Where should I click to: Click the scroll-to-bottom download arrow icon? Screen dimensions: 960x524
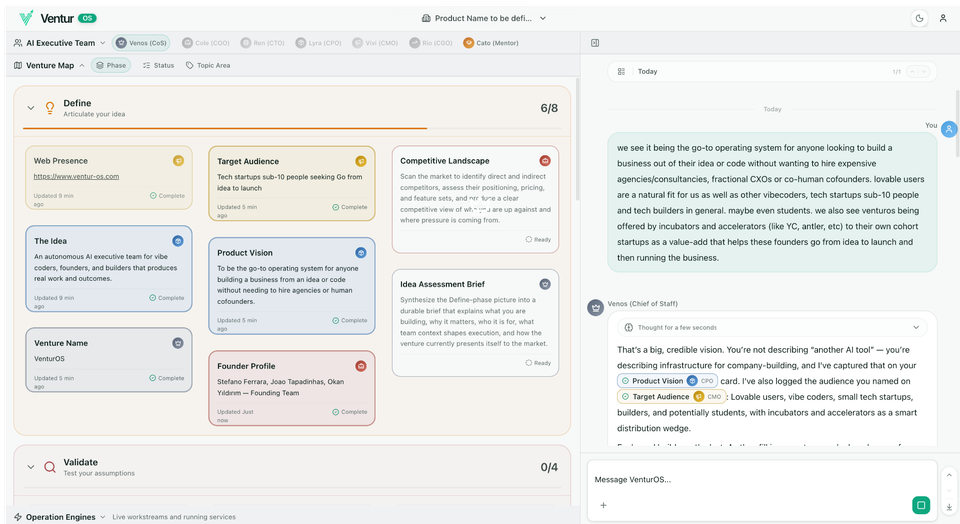pyautogui.click(x=948, y=507)
